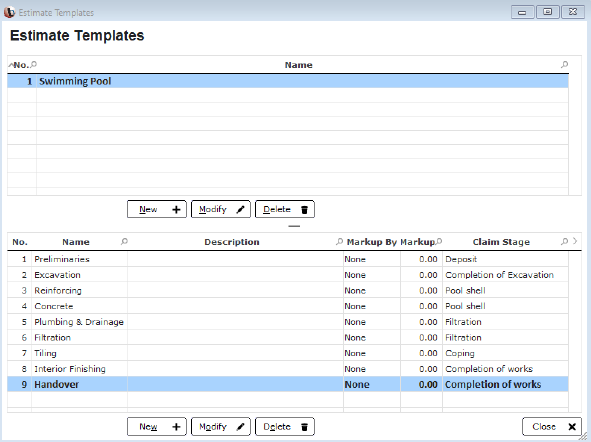Select the Reinforcing row
591x442 pixels.
[x=288, y=291]
